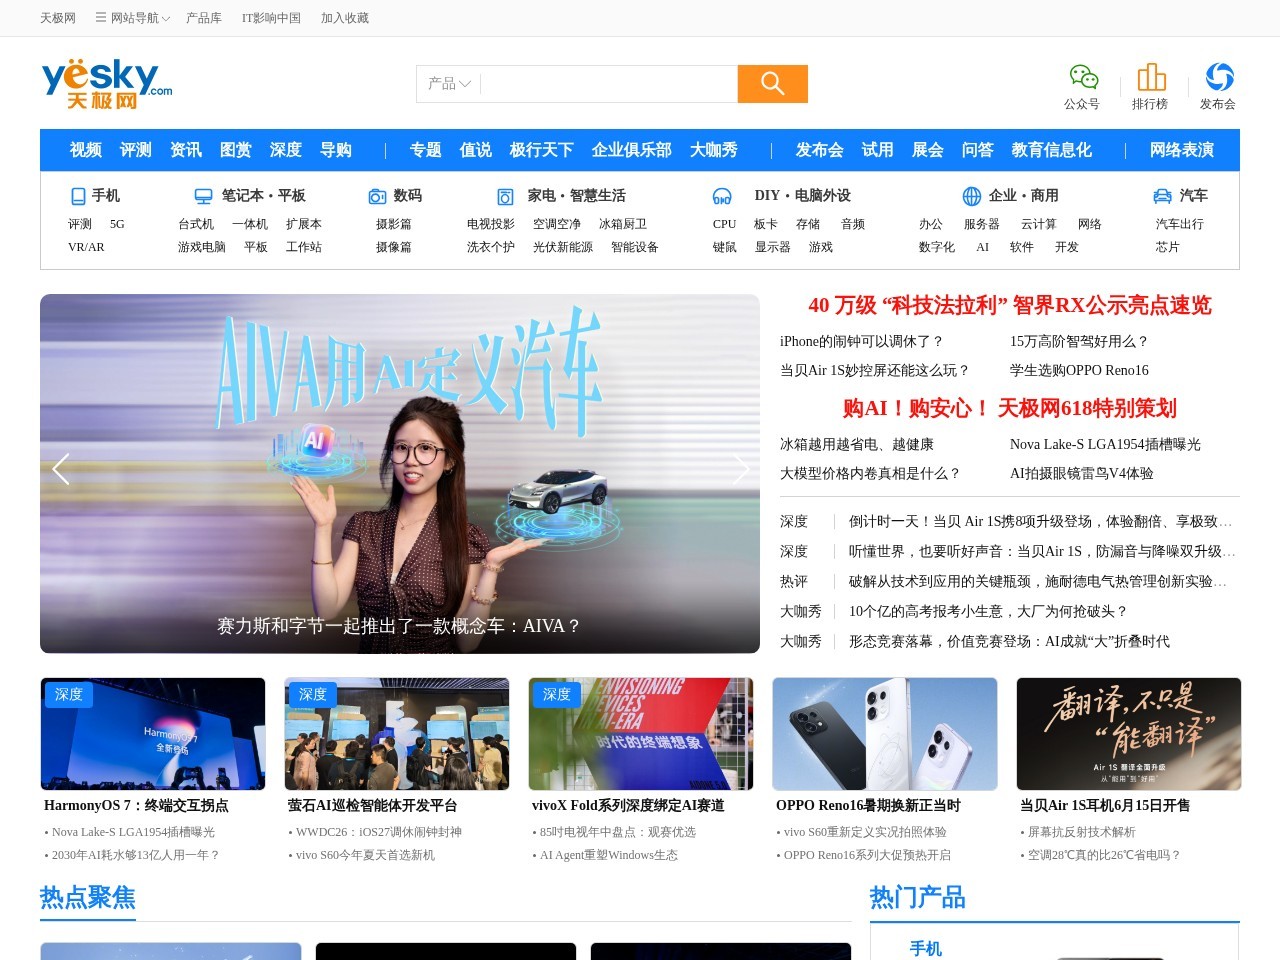Image resolution: width=1280 pixels, height=960 pixels.
Task: Click the 产品库 top link
Action: [x=204, y=18]
